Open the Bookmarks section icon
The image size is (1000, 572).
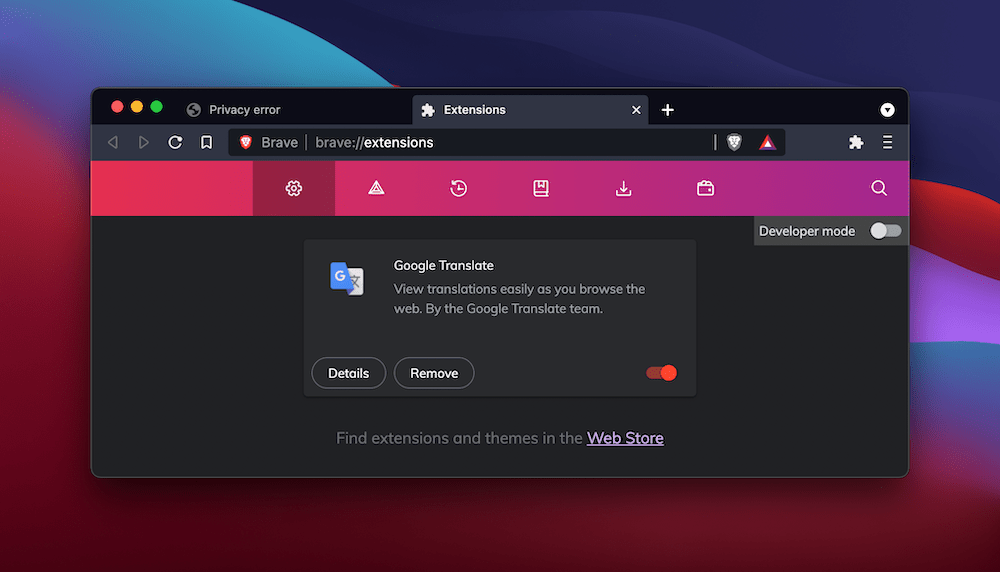point(541,188)
